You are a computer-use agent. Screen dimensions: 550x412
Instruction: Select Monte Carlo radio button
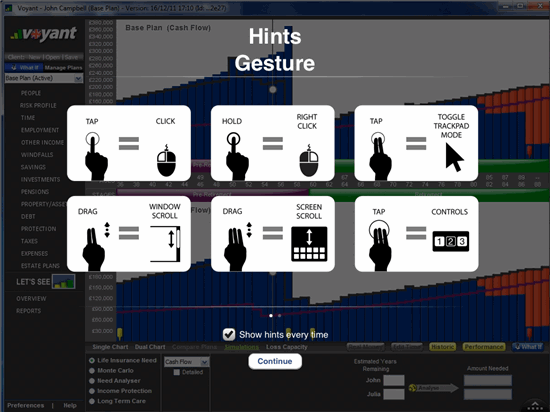point(92,371)
